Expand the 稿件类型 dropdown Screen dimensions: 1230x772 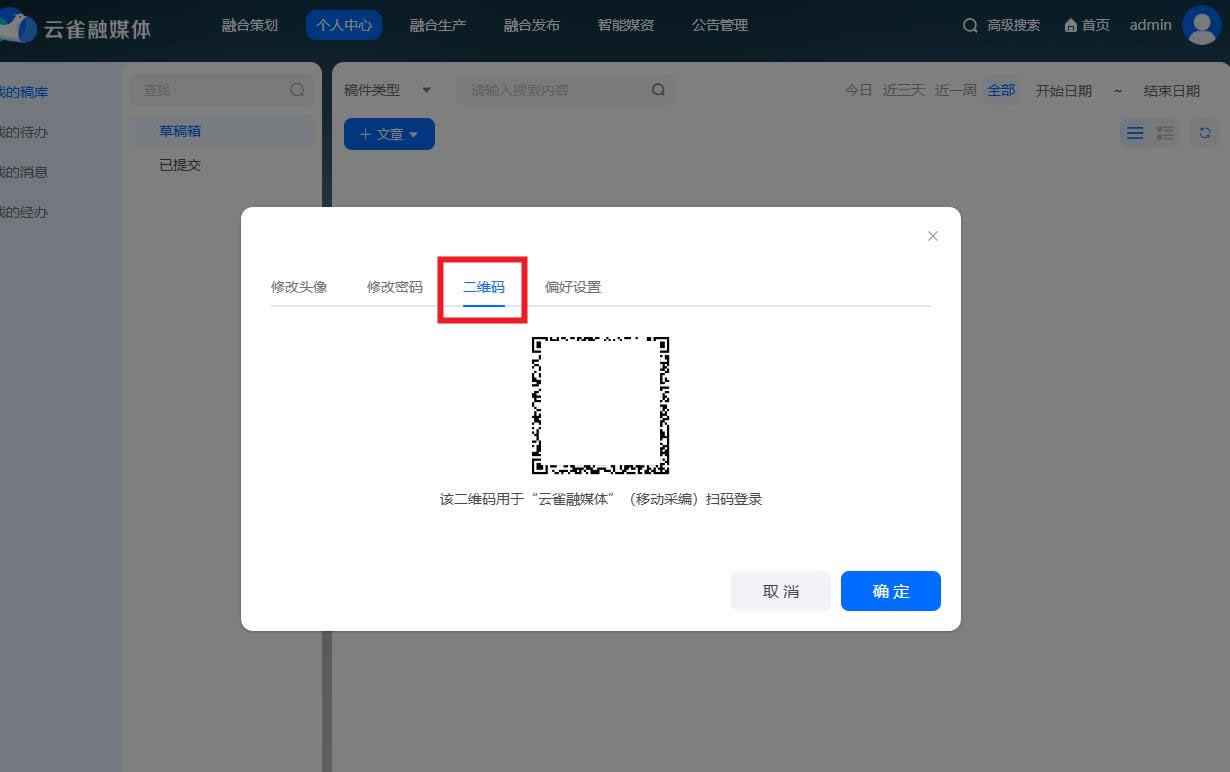[387, 90]
